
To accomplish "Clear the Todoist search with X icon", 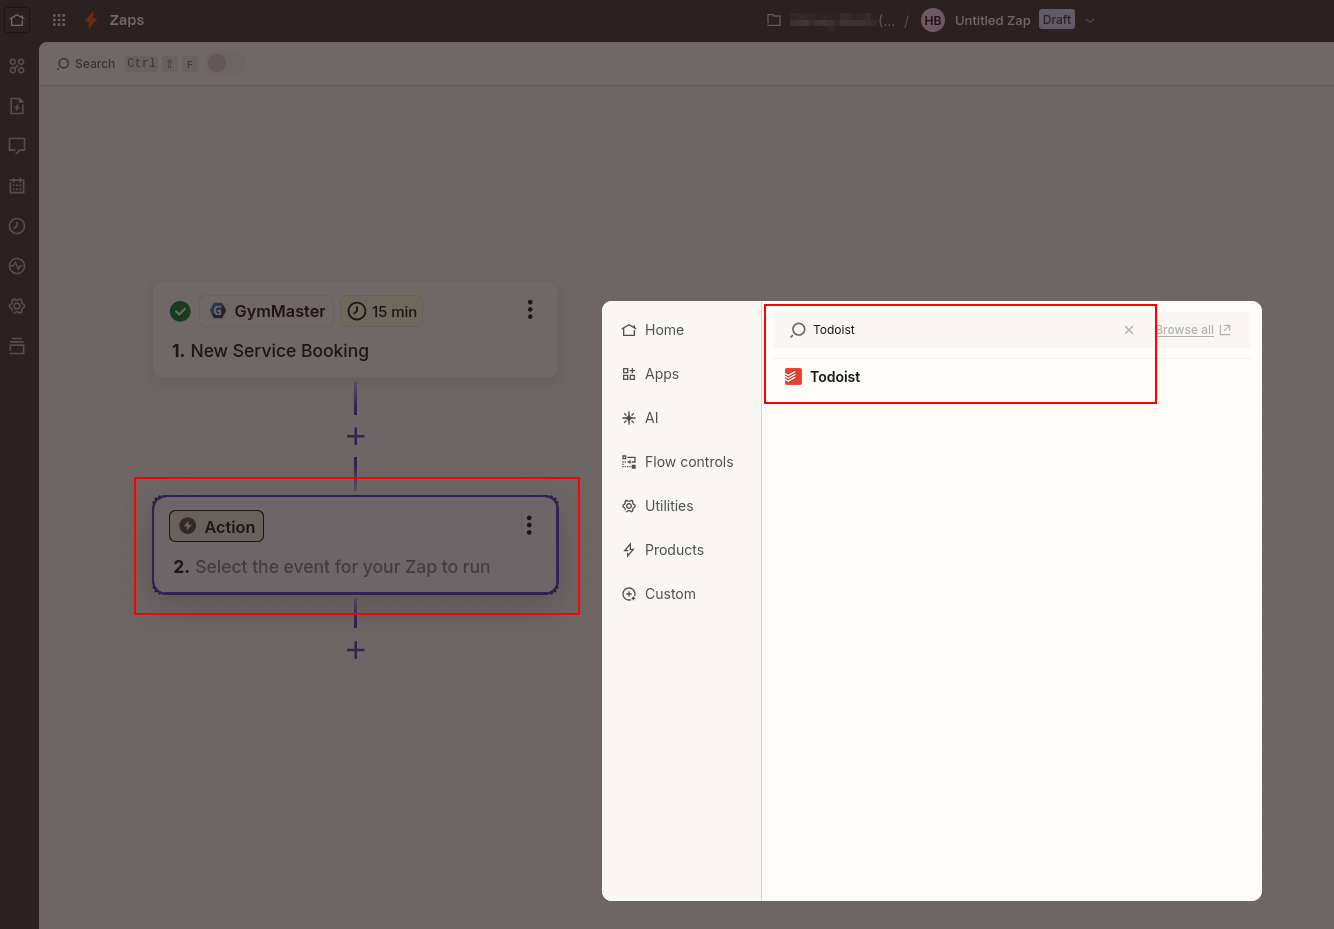I will pos(1129,330).
